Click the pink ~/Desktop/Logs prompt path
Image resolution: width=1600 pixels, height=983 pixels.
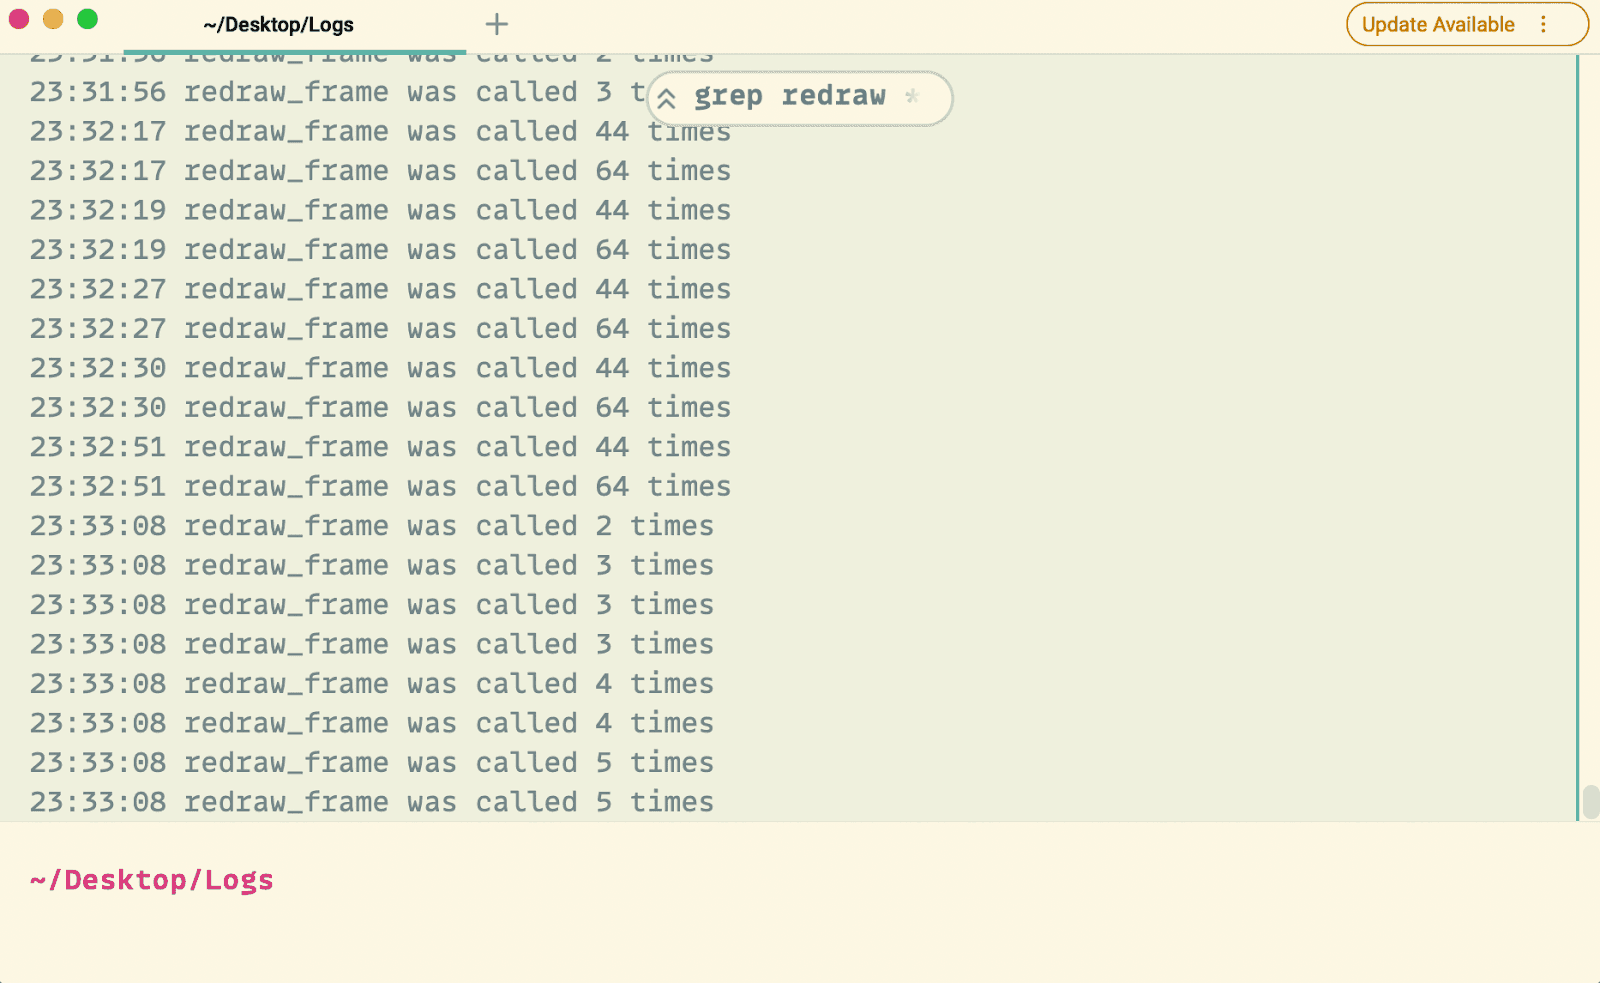click(152, 880)
